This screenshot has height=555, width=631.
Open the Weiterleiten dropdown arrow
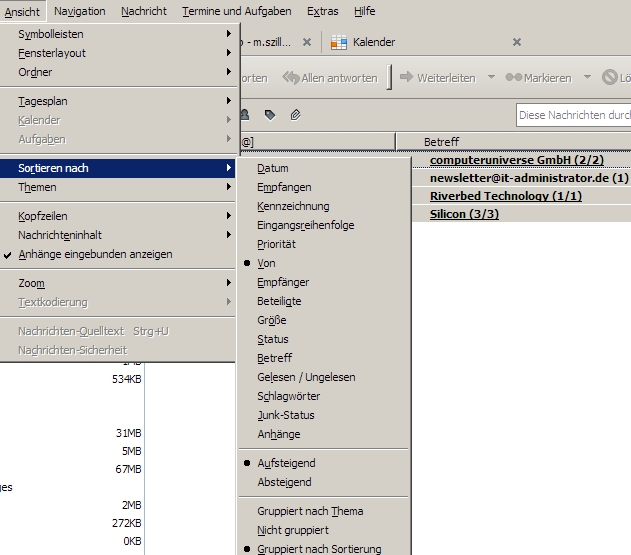tap(491, 78)
